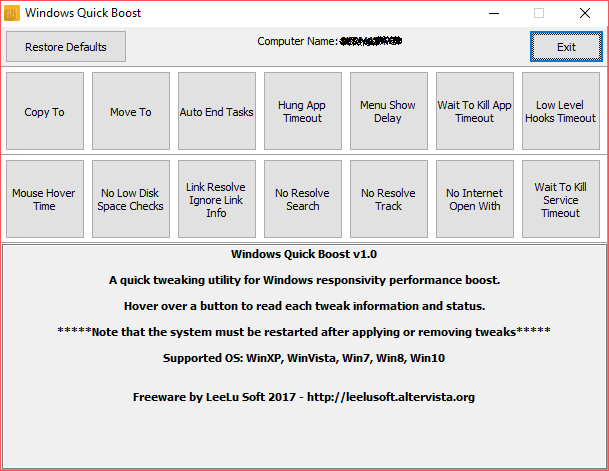This screenshot has height=471, width=609.
Task: Apply the Low Level Hooks Timeout tweak
Action: tap(560, 112)
